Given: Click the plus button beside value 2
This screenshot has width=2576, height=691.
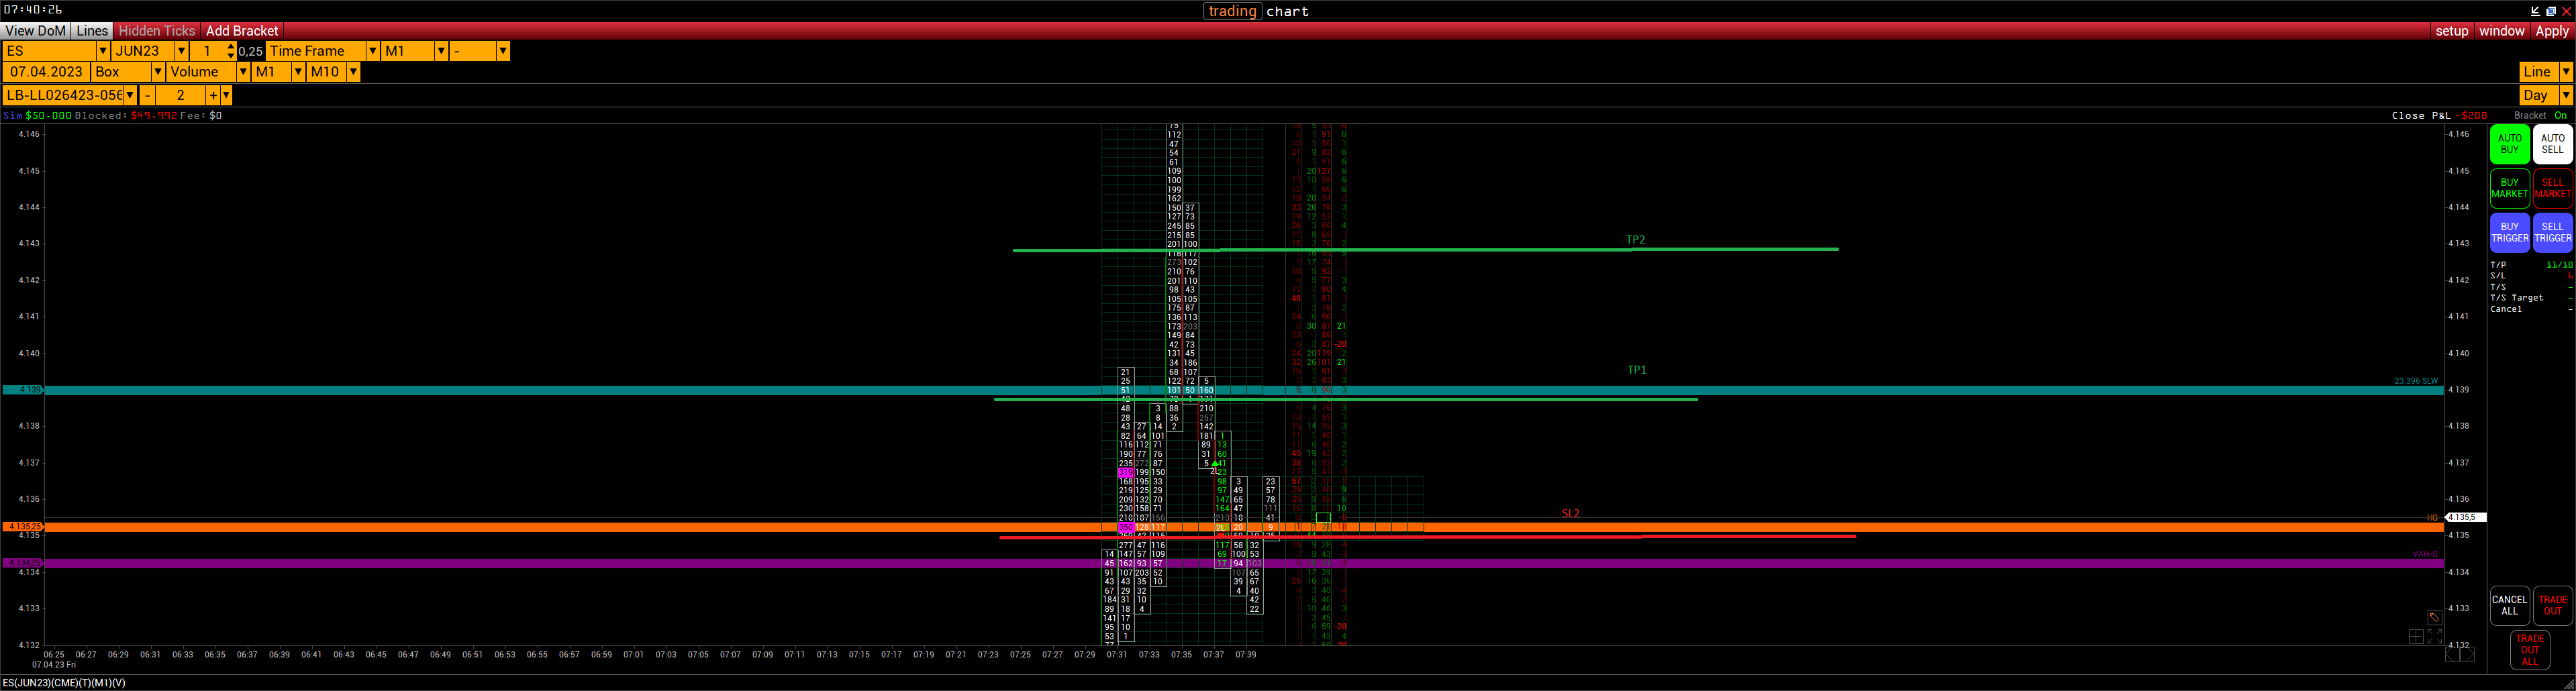Looking at the screenshot, I should (x=212, y=95).
